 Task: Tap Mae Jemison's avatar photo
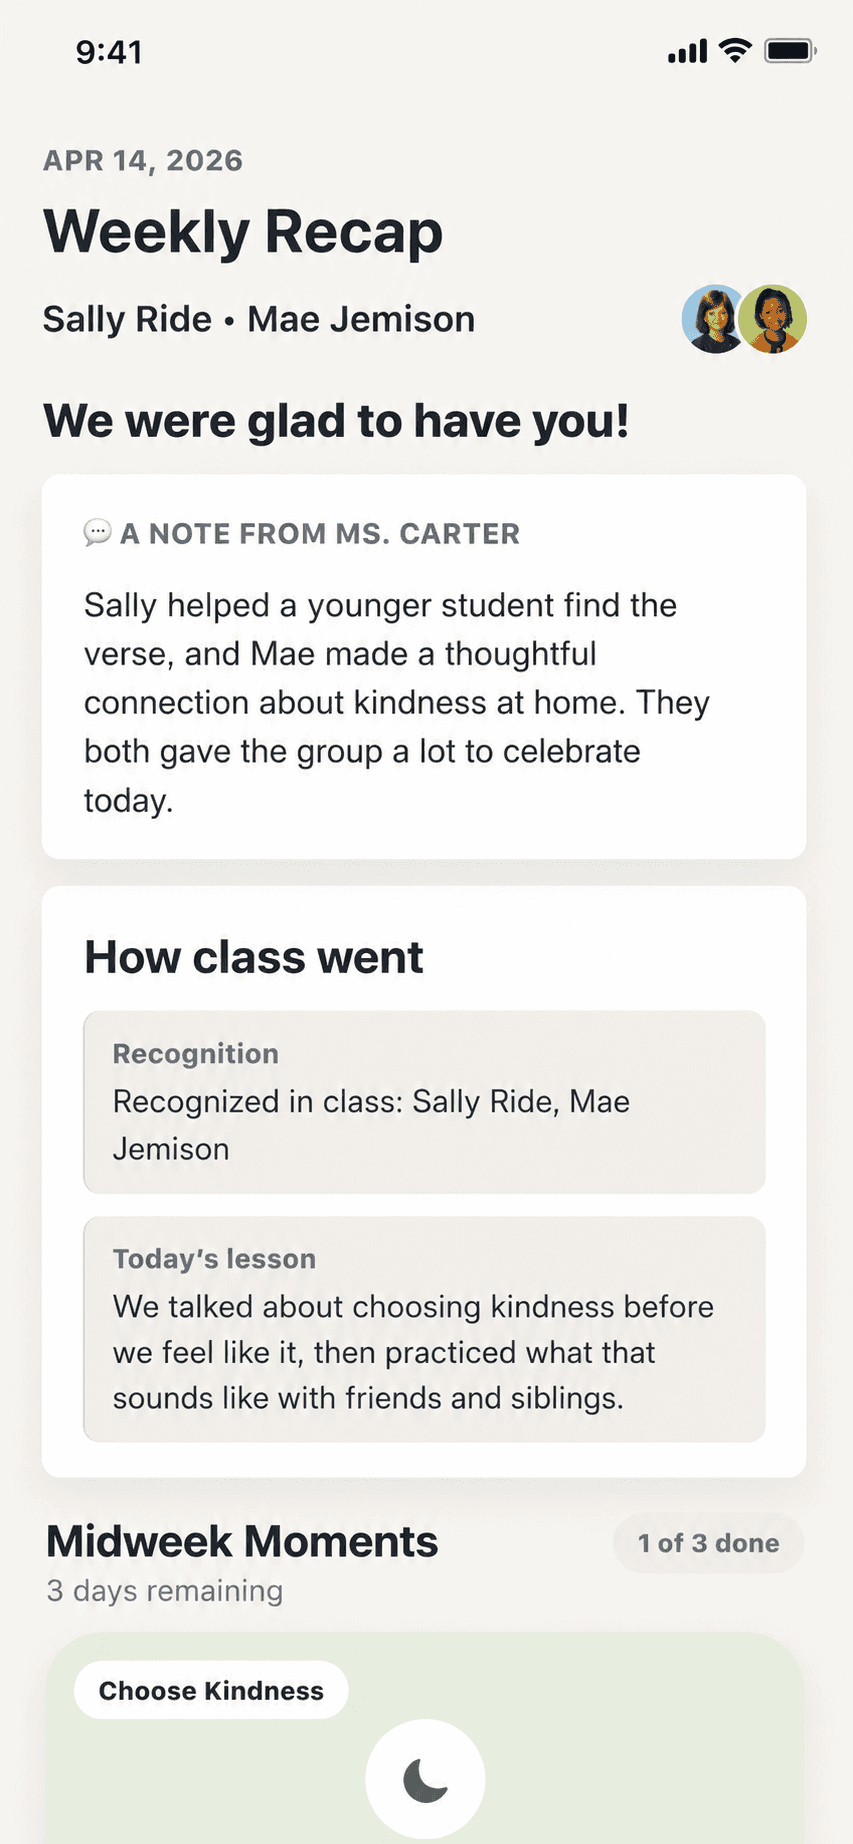(773, 319)
